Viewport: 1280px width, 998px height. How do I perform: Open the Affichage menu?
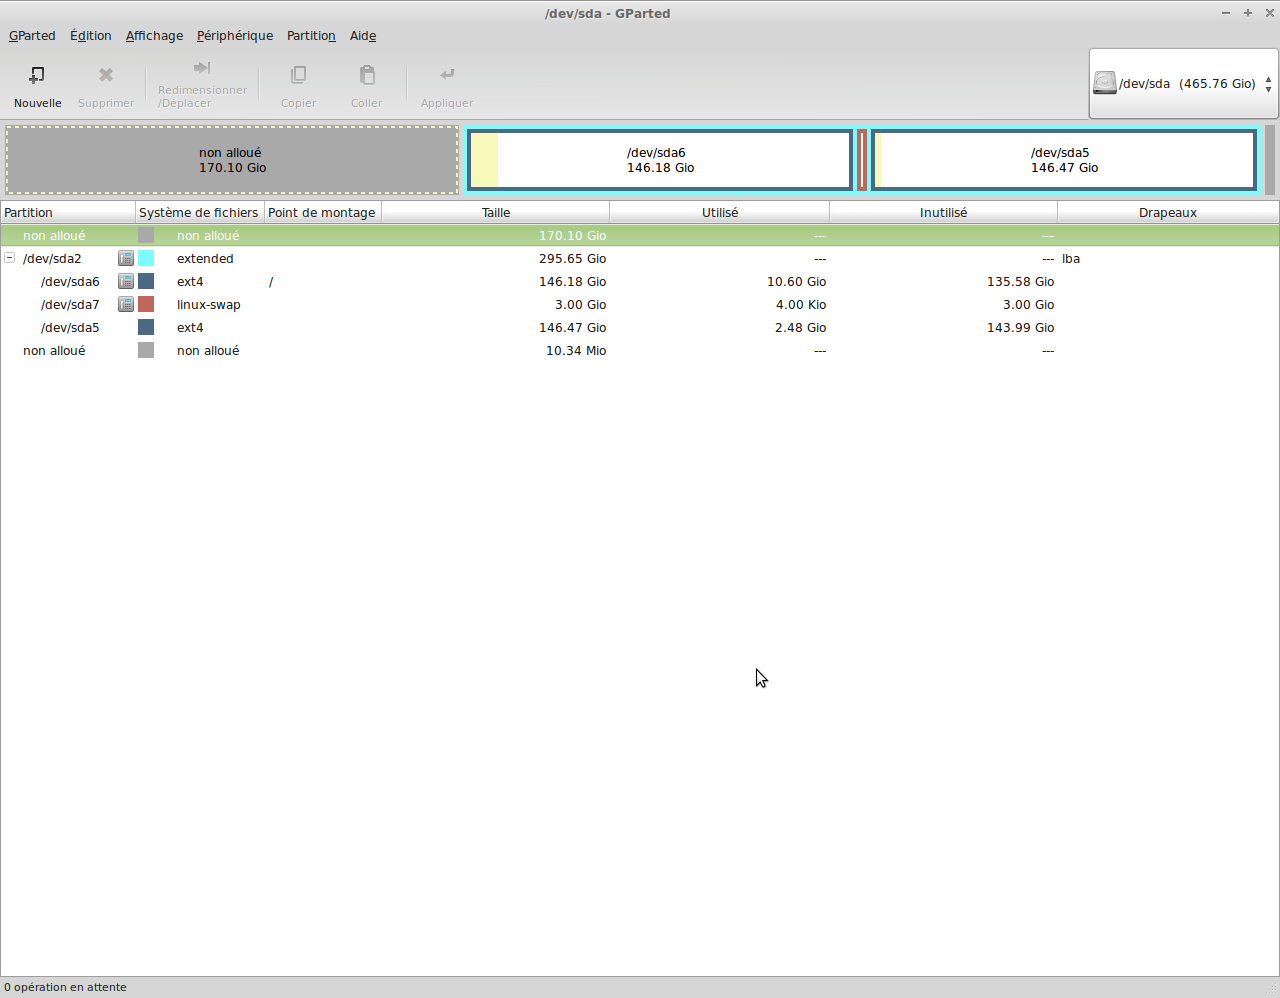[154, 36]
